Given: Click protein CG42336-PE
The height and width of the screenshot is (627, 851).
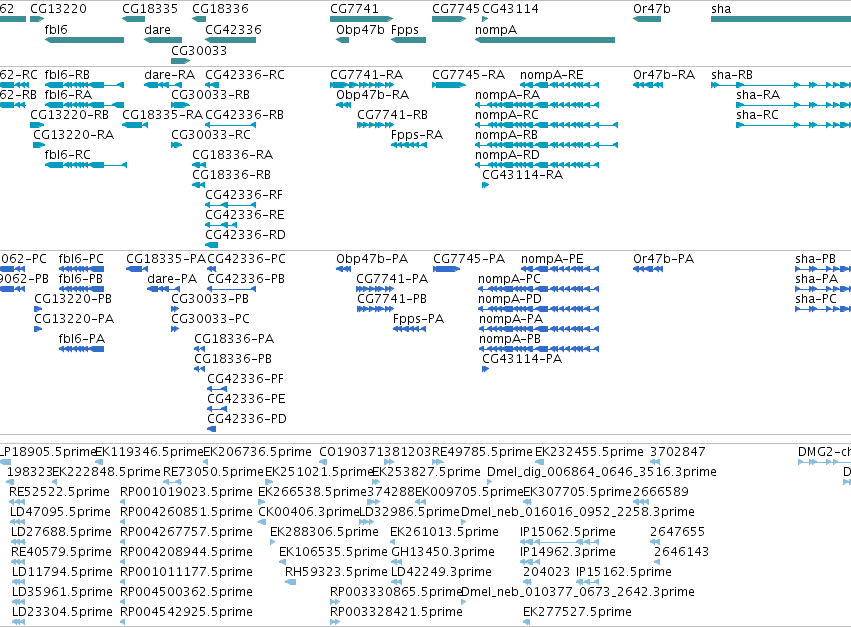Looking at the screenshot, I should pyautogui.click(x=246, y=398).
